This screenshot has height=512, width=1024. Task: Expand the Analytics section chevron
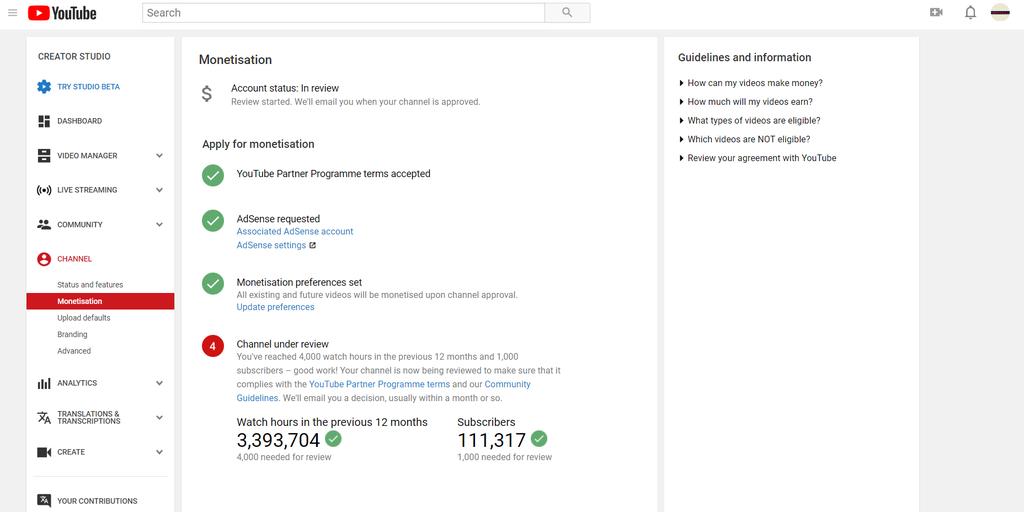click(x=159, y=383)
